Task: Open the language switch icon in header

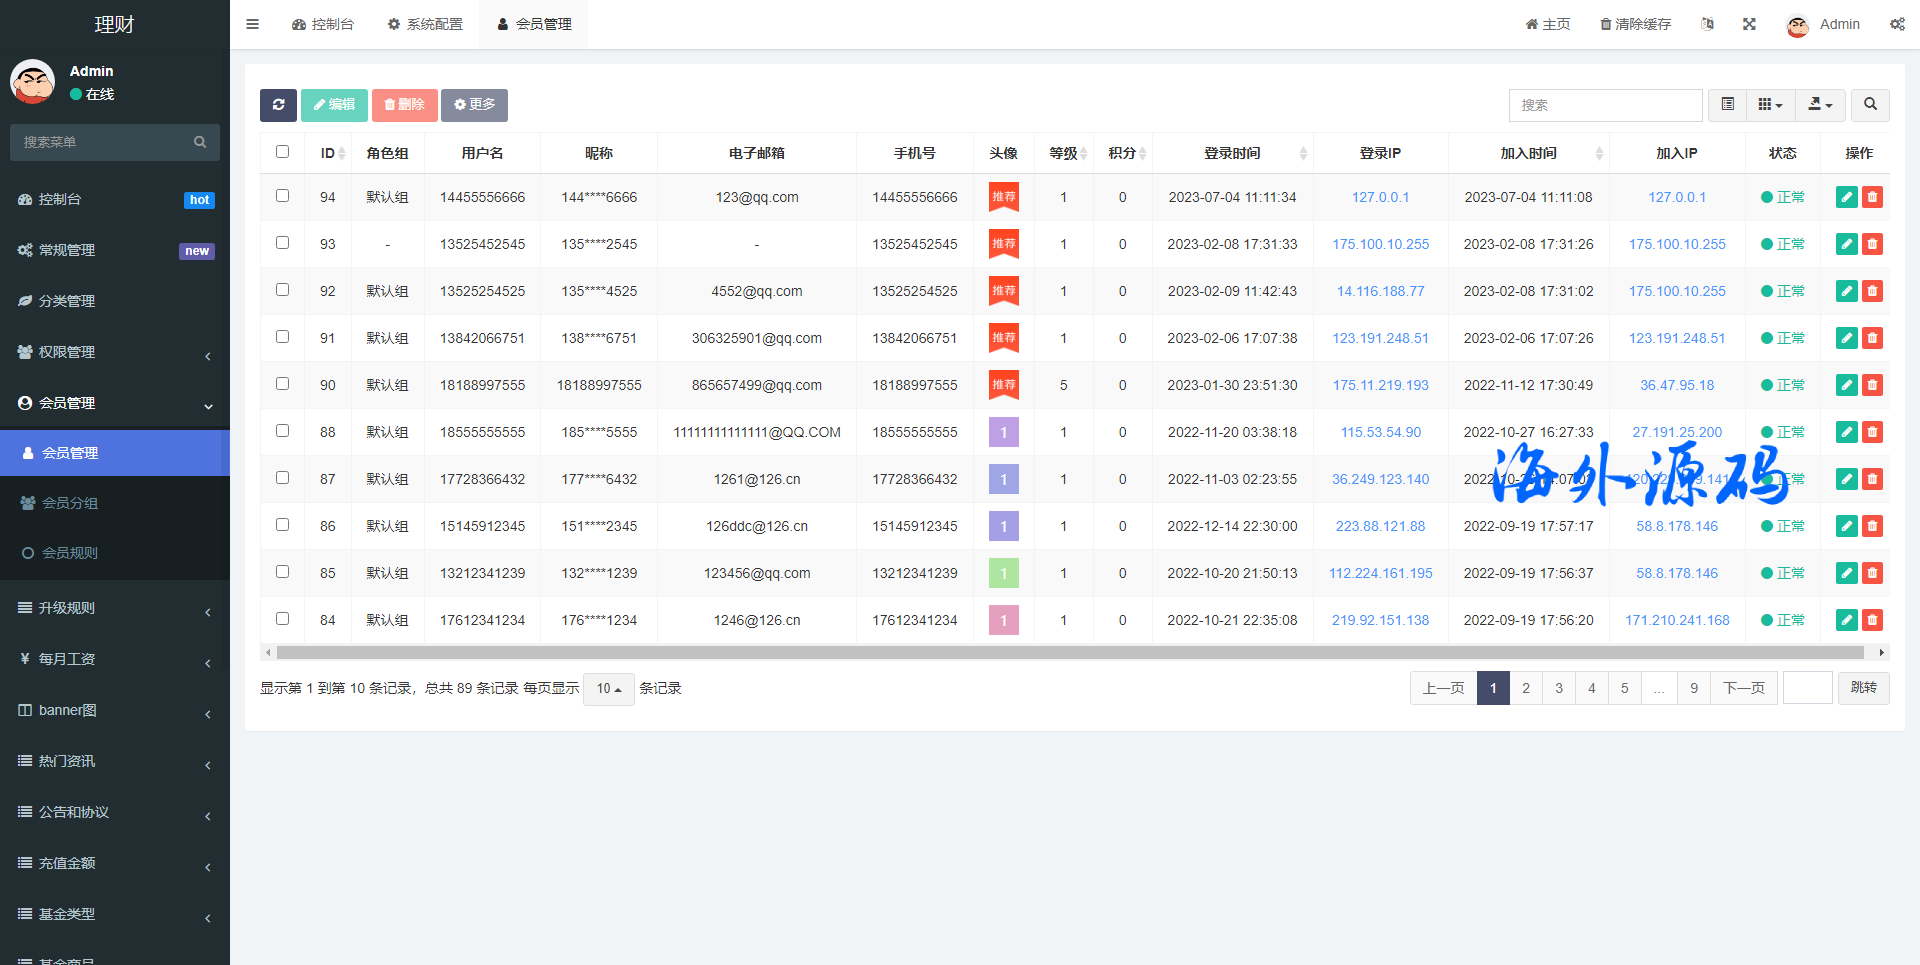Action: coord(1707,24)
